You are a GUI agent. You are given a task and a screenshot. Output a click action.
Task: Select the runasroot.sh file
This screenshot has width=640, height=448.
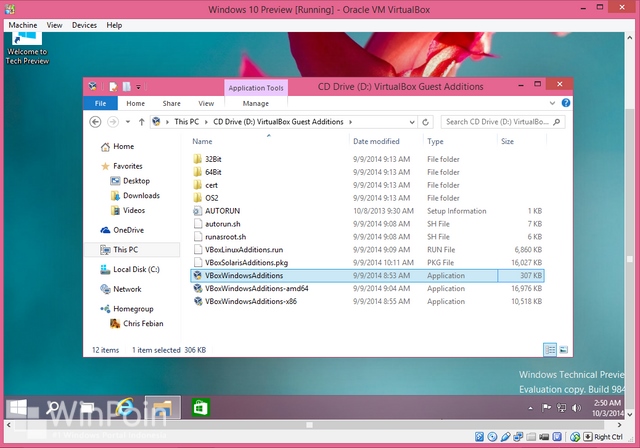367,237
